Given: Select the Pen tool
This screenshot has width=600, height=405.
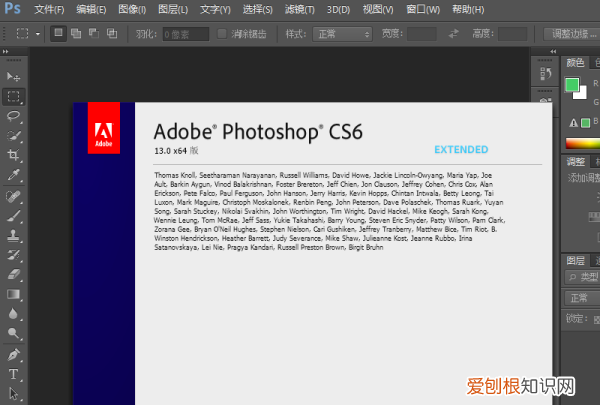Looking at the screenshot, I should coord(14,354).
